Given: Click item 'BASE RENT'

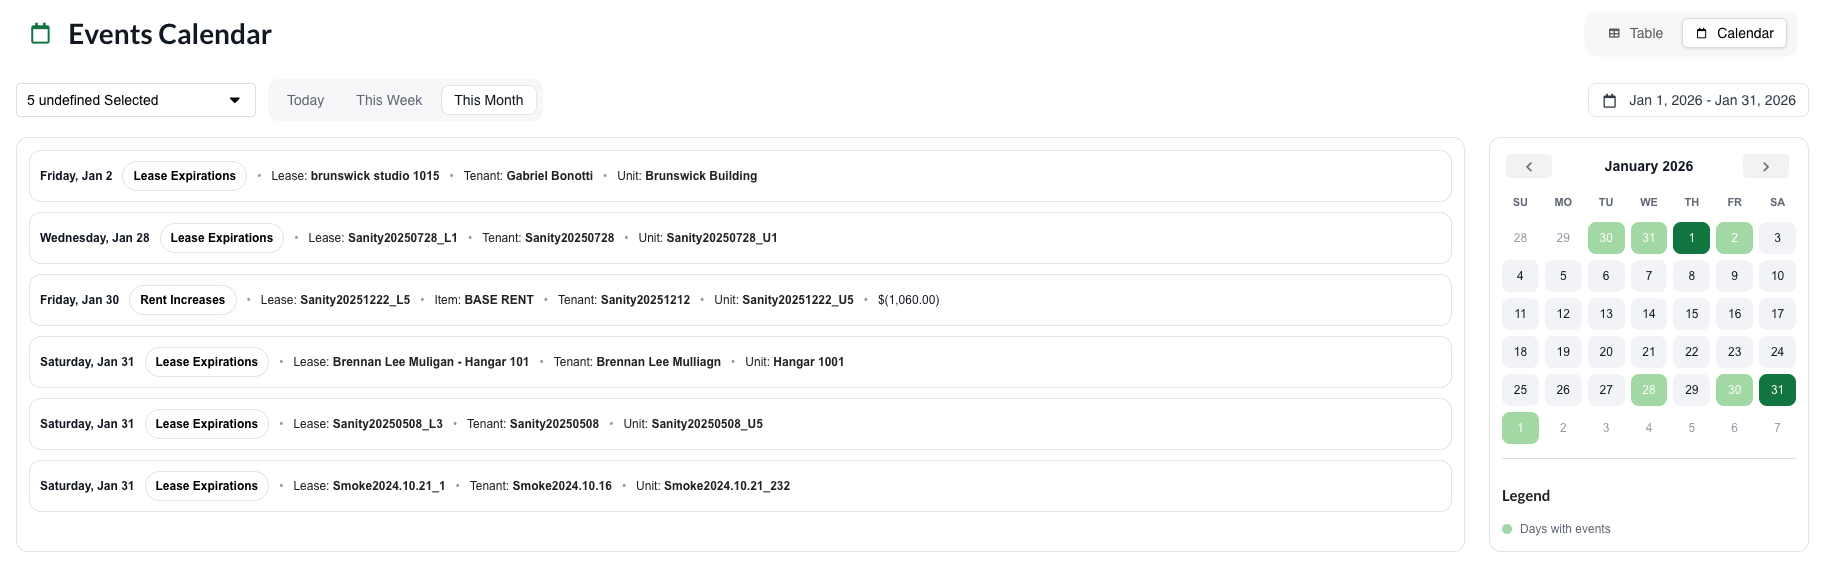Looking at the screenshot, I should (499, 300).
